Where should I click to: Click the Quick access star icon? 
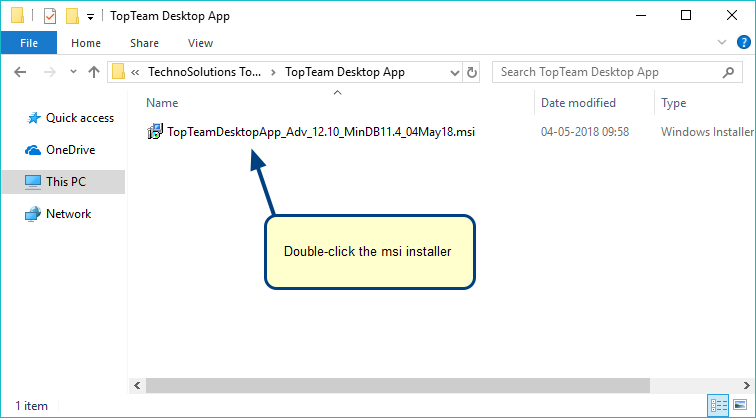(x=33, y=118)
